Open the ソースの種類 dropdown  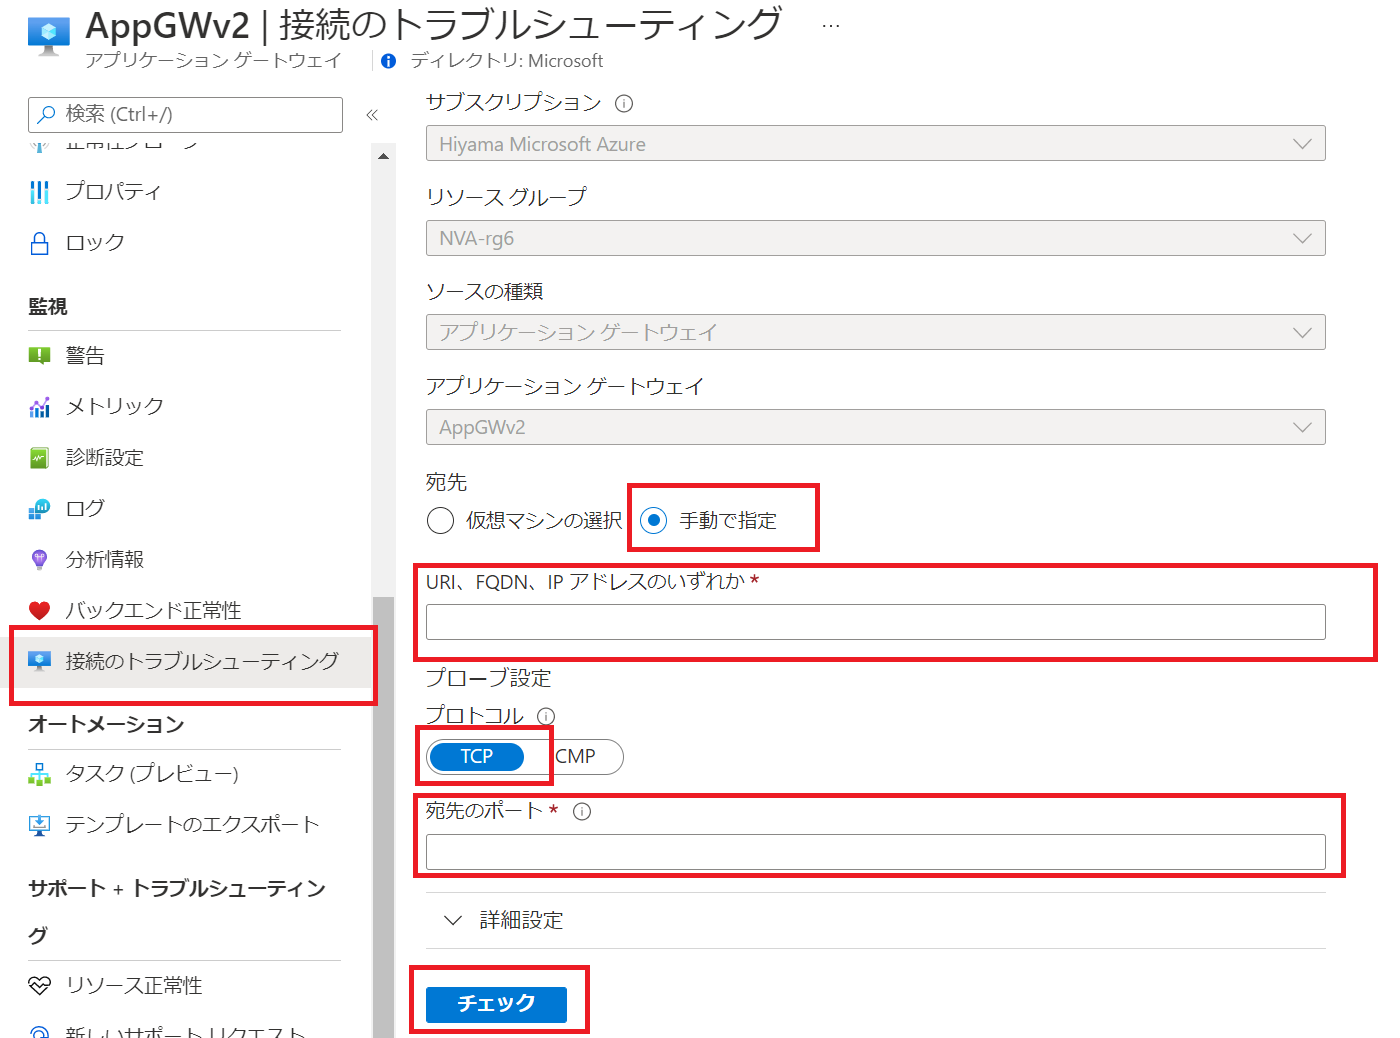click(x=876, y=333)
